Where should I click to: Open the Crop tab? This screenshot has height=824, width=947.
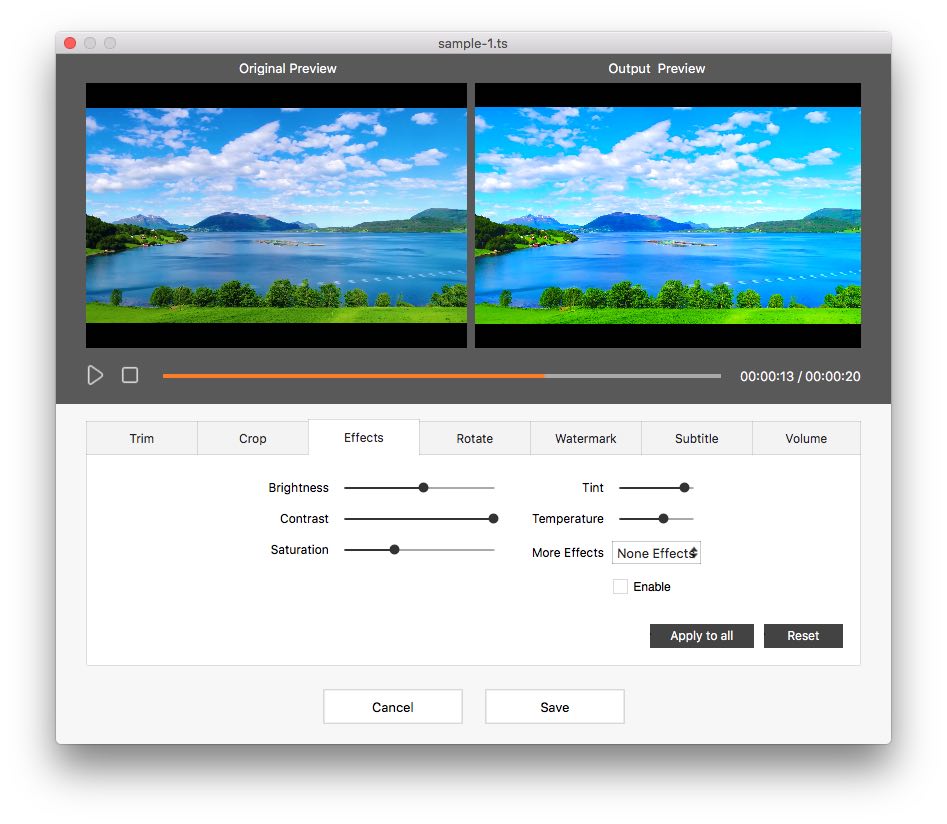pos(252,438)
